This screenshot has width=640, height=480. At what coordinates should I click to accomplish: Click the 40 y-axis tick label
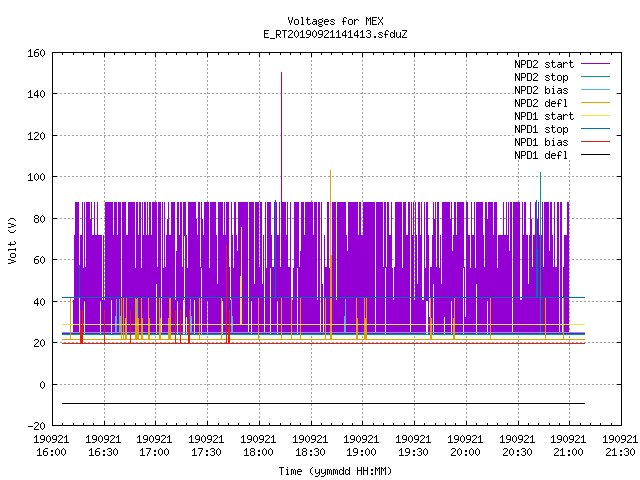39,302
